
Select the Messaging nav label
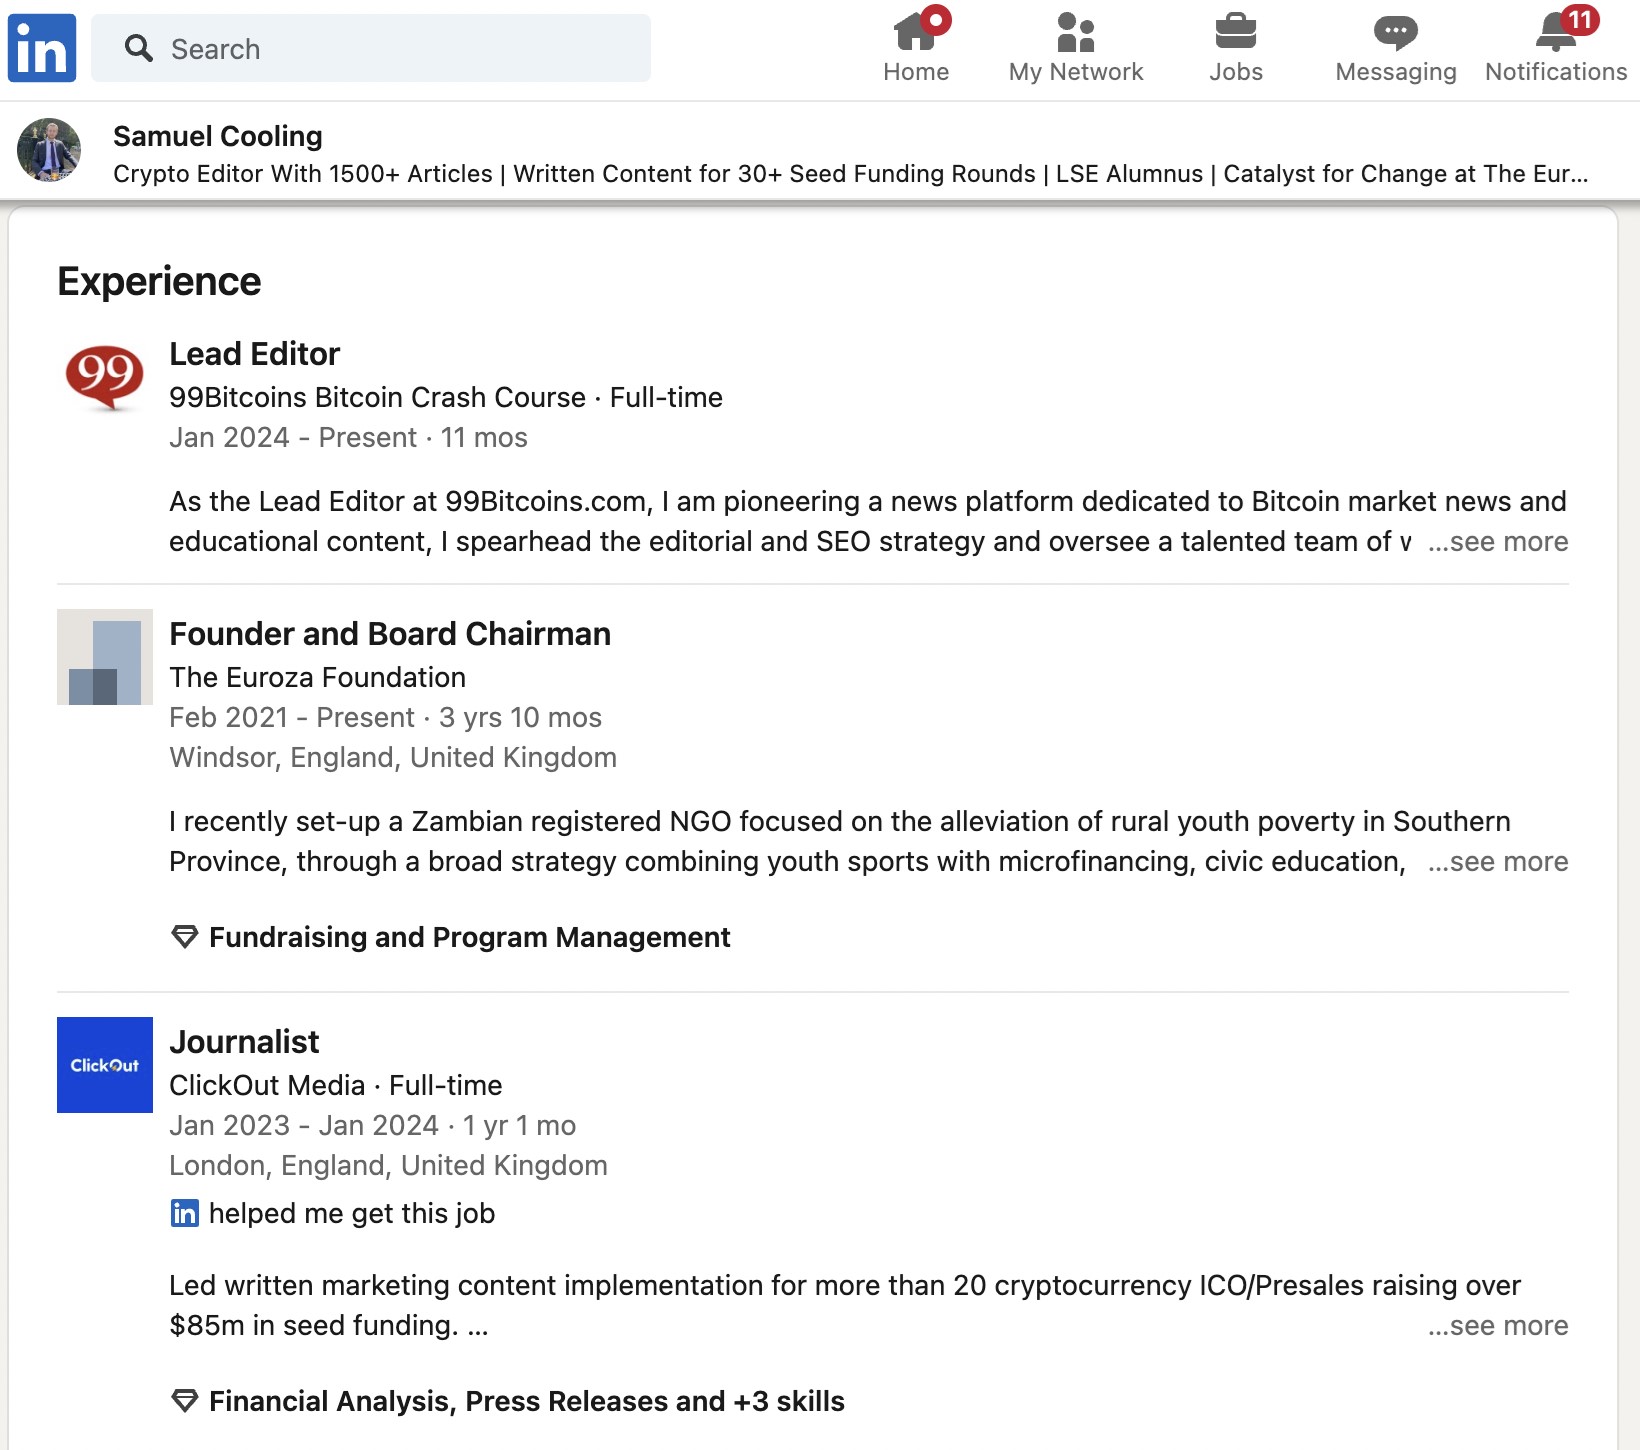pyautogui.click(x=1396, y=72)
